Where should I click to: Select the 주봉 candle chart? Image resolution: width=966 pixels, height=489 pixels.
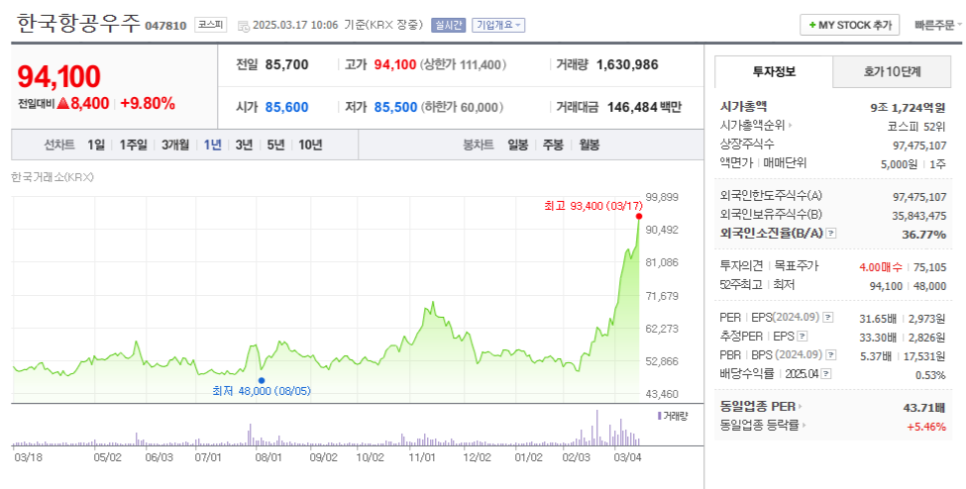point(553,145)
